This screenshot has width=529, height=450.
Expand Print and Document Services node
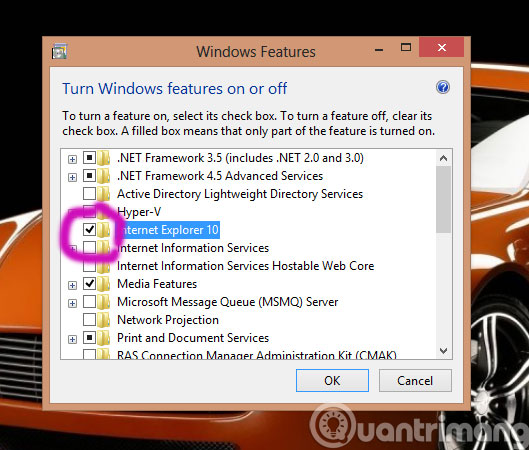72,339
